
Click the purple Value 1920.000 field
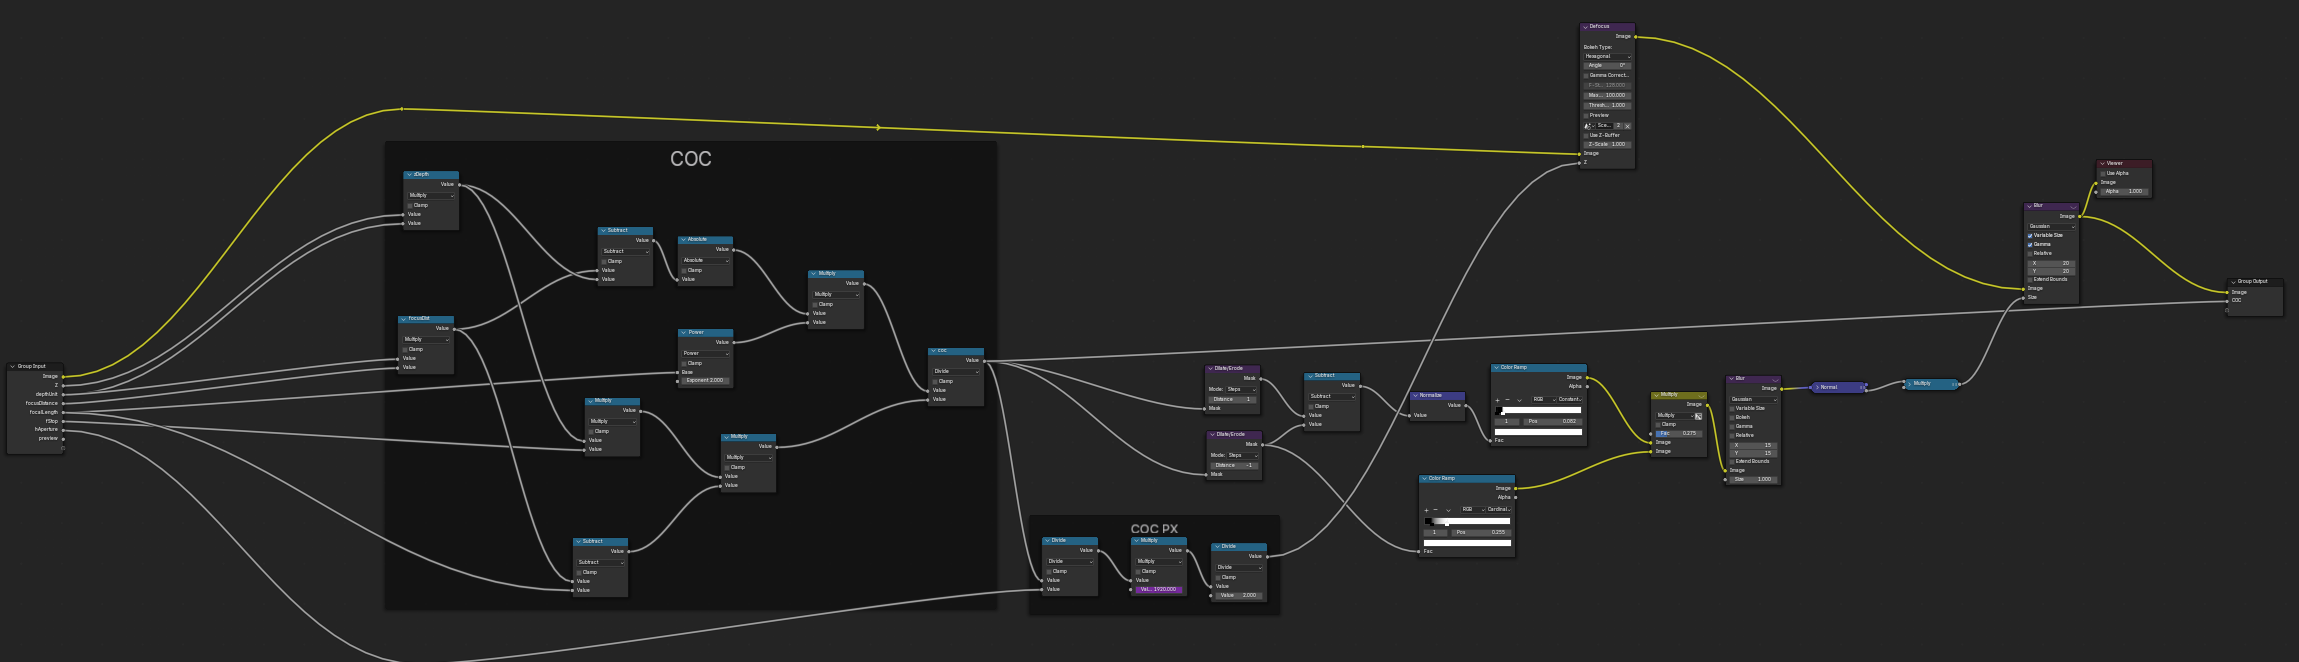[x=1158, y=589]
